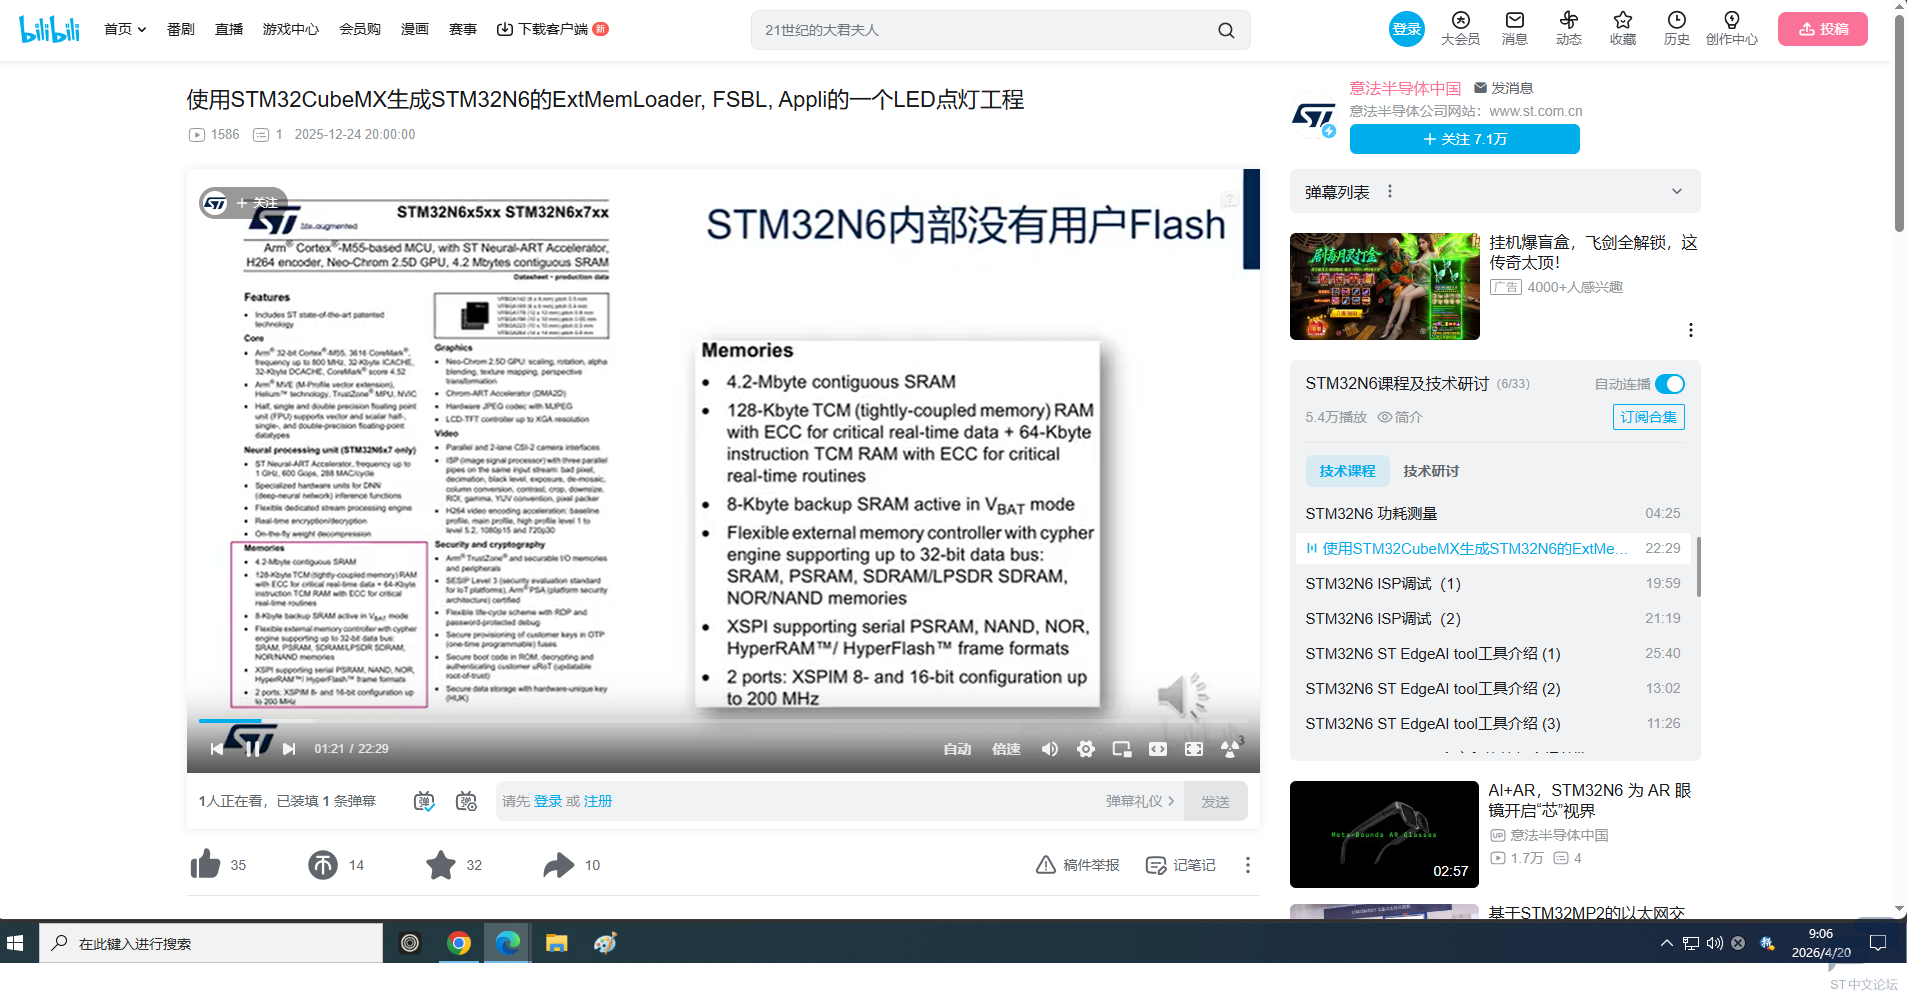Screen dimensions: 1907x1000
Task: Enable picture-in-picture mode
Action: tap(1121, 749)
